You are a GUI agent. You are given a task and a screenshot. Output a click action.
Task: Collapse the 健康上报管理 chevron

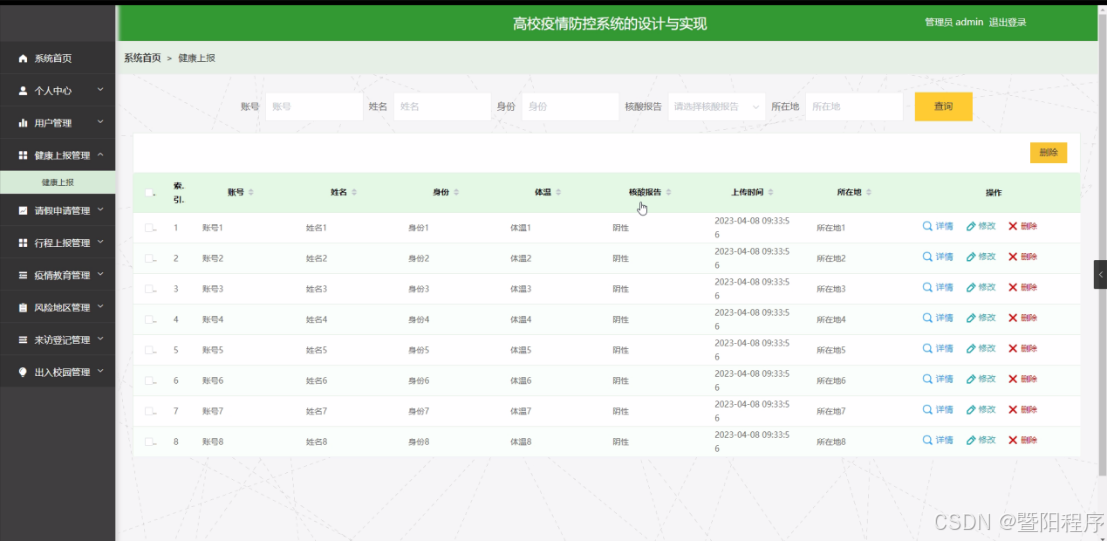[x=100, y=155]
